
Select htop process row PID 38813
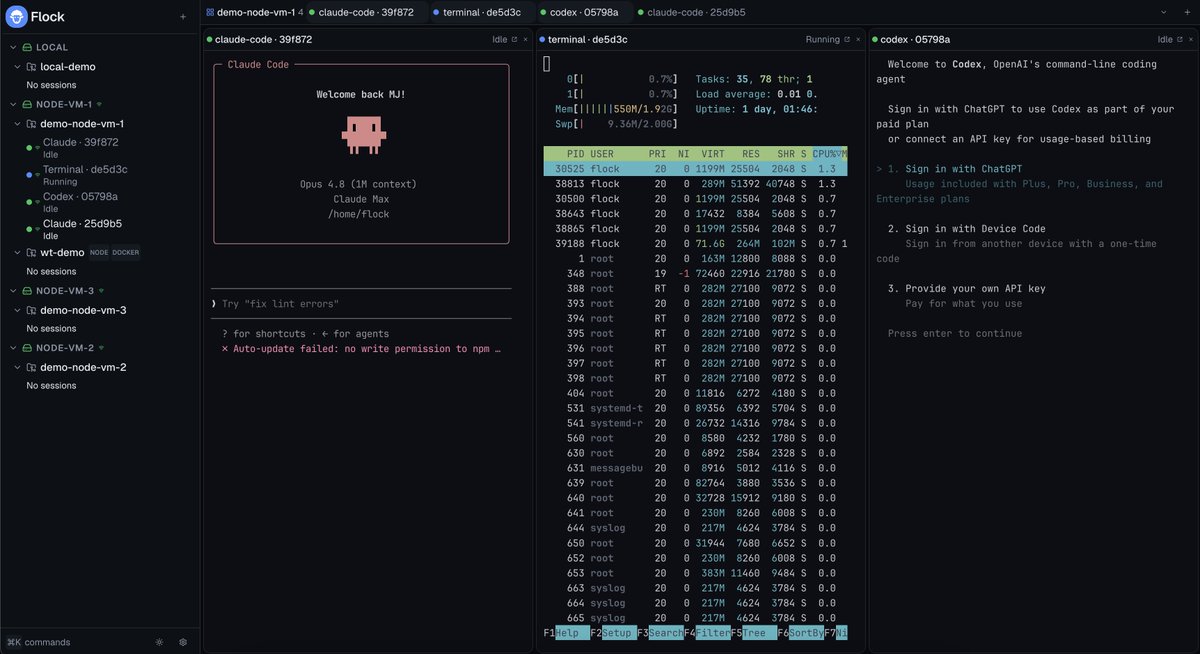coord(695,184)
